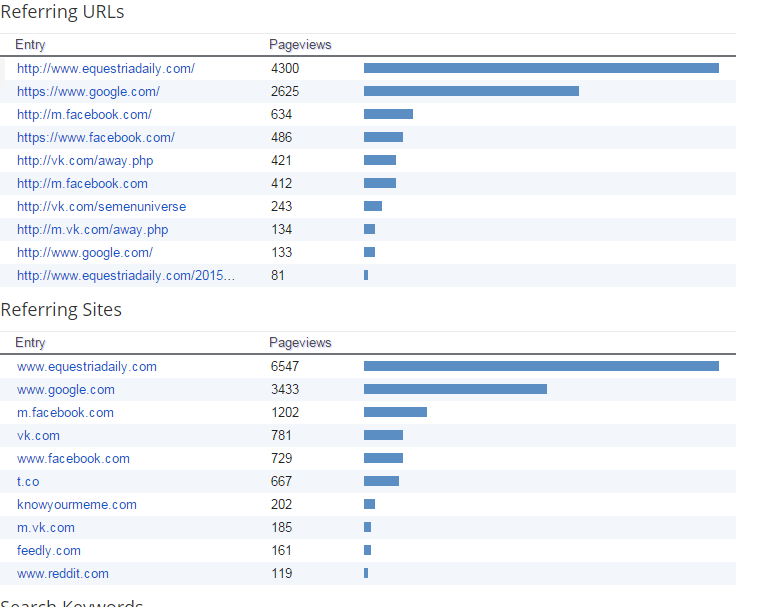Click the 486 pageviews value
The height and width of the screenshot is (607, 758).
(x=281, y=138)
